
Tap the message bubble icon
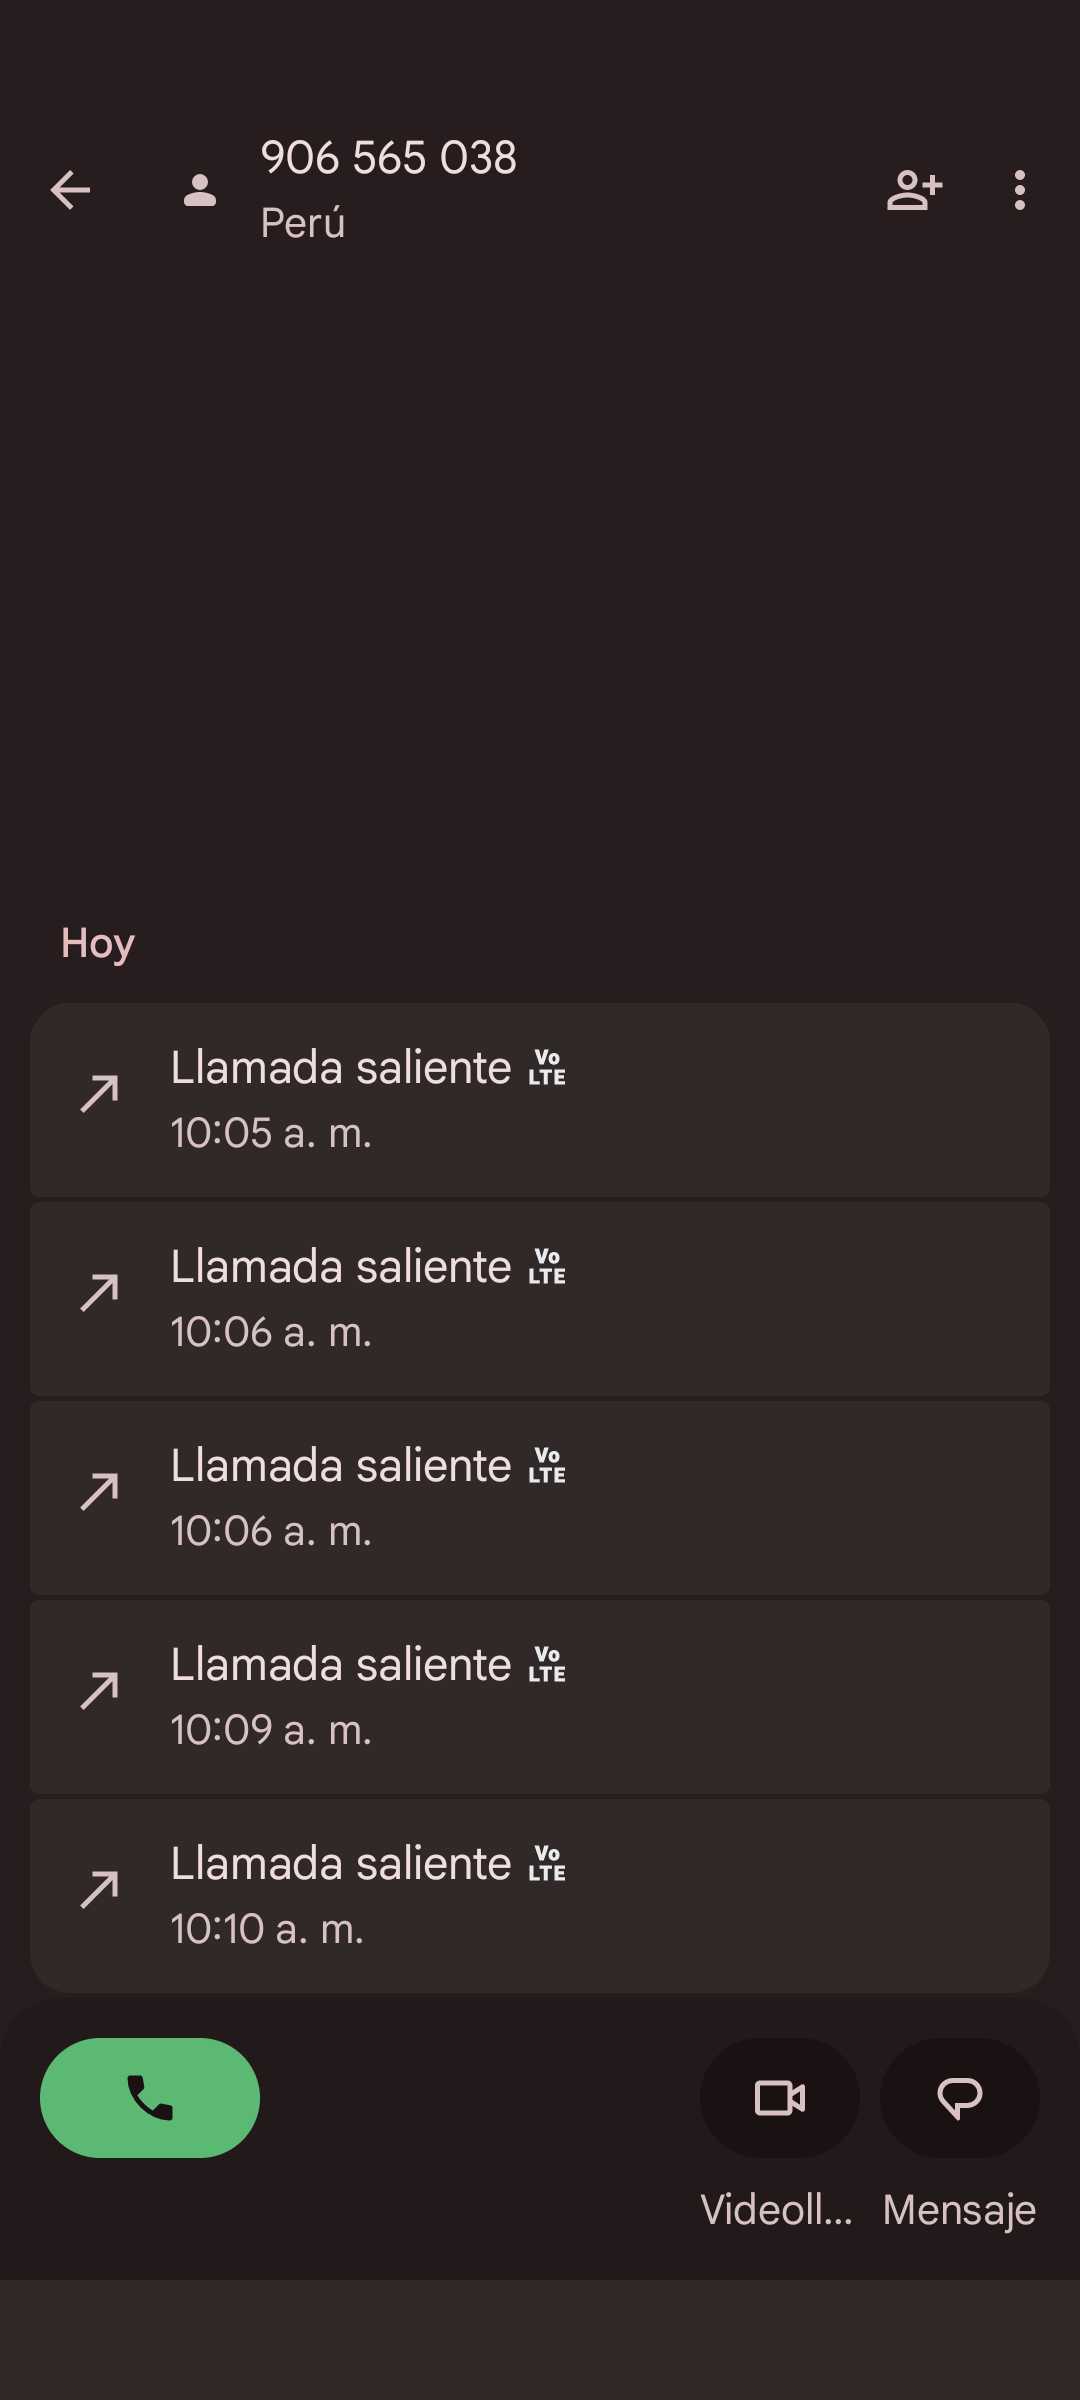click(x=959, y=2097)
